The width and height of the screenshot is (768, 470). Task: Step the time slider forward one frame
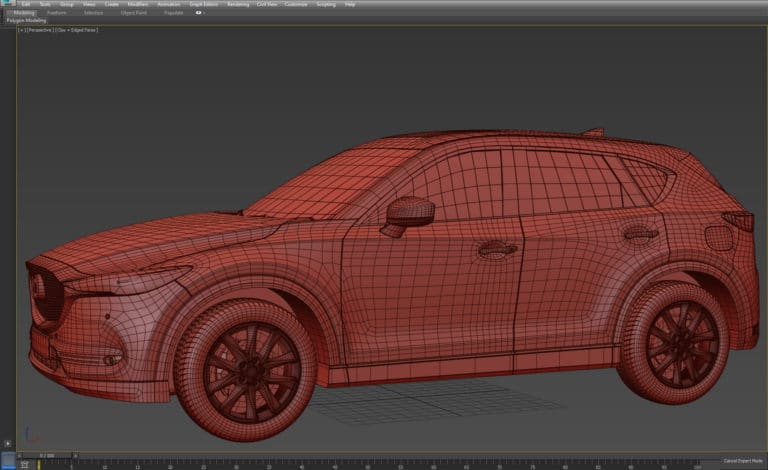[75, 455]
